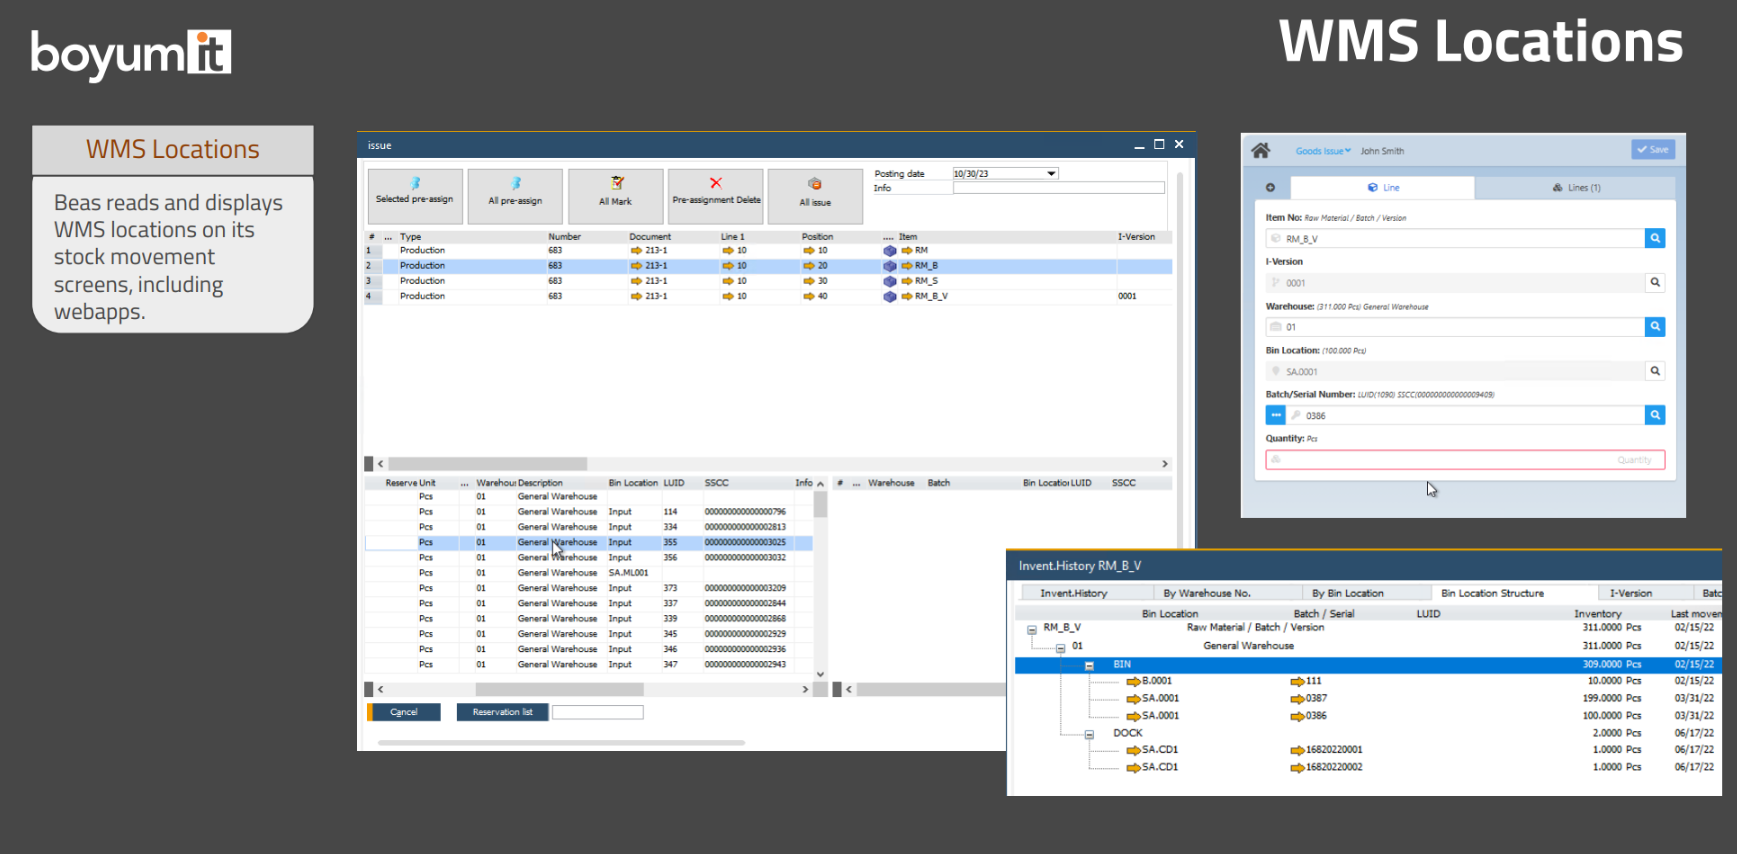This screenshot has height=854, width=1737.
Task: Select the Bin Location Structure tab
Action: tap(1492, 593)
